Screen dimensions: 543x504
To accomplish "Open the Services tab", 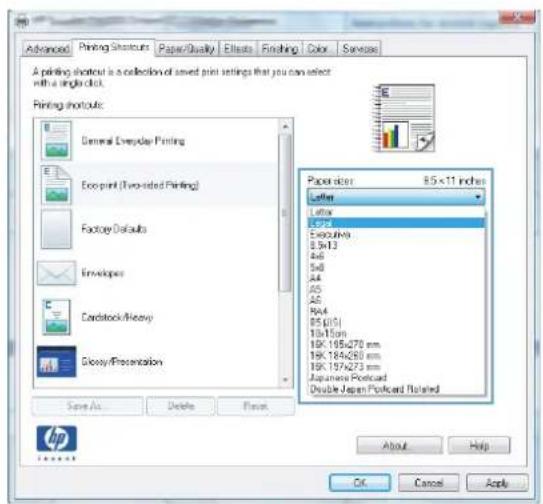I will click(360, 49).
